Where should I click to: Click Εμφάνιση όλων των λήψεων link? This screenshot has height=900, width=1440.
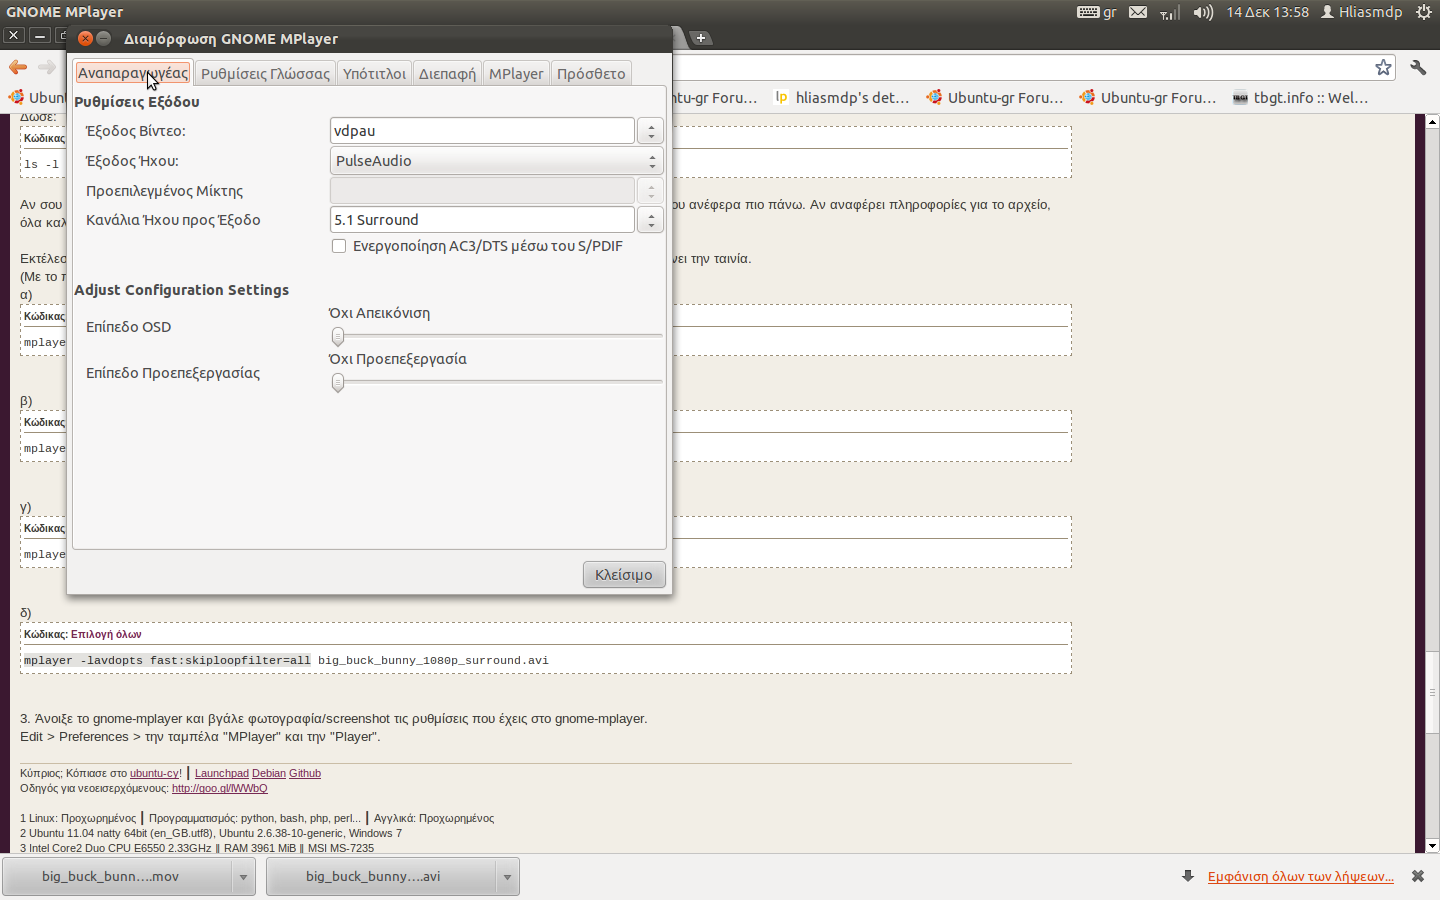pyautogui.click(x=1301, y=876)
